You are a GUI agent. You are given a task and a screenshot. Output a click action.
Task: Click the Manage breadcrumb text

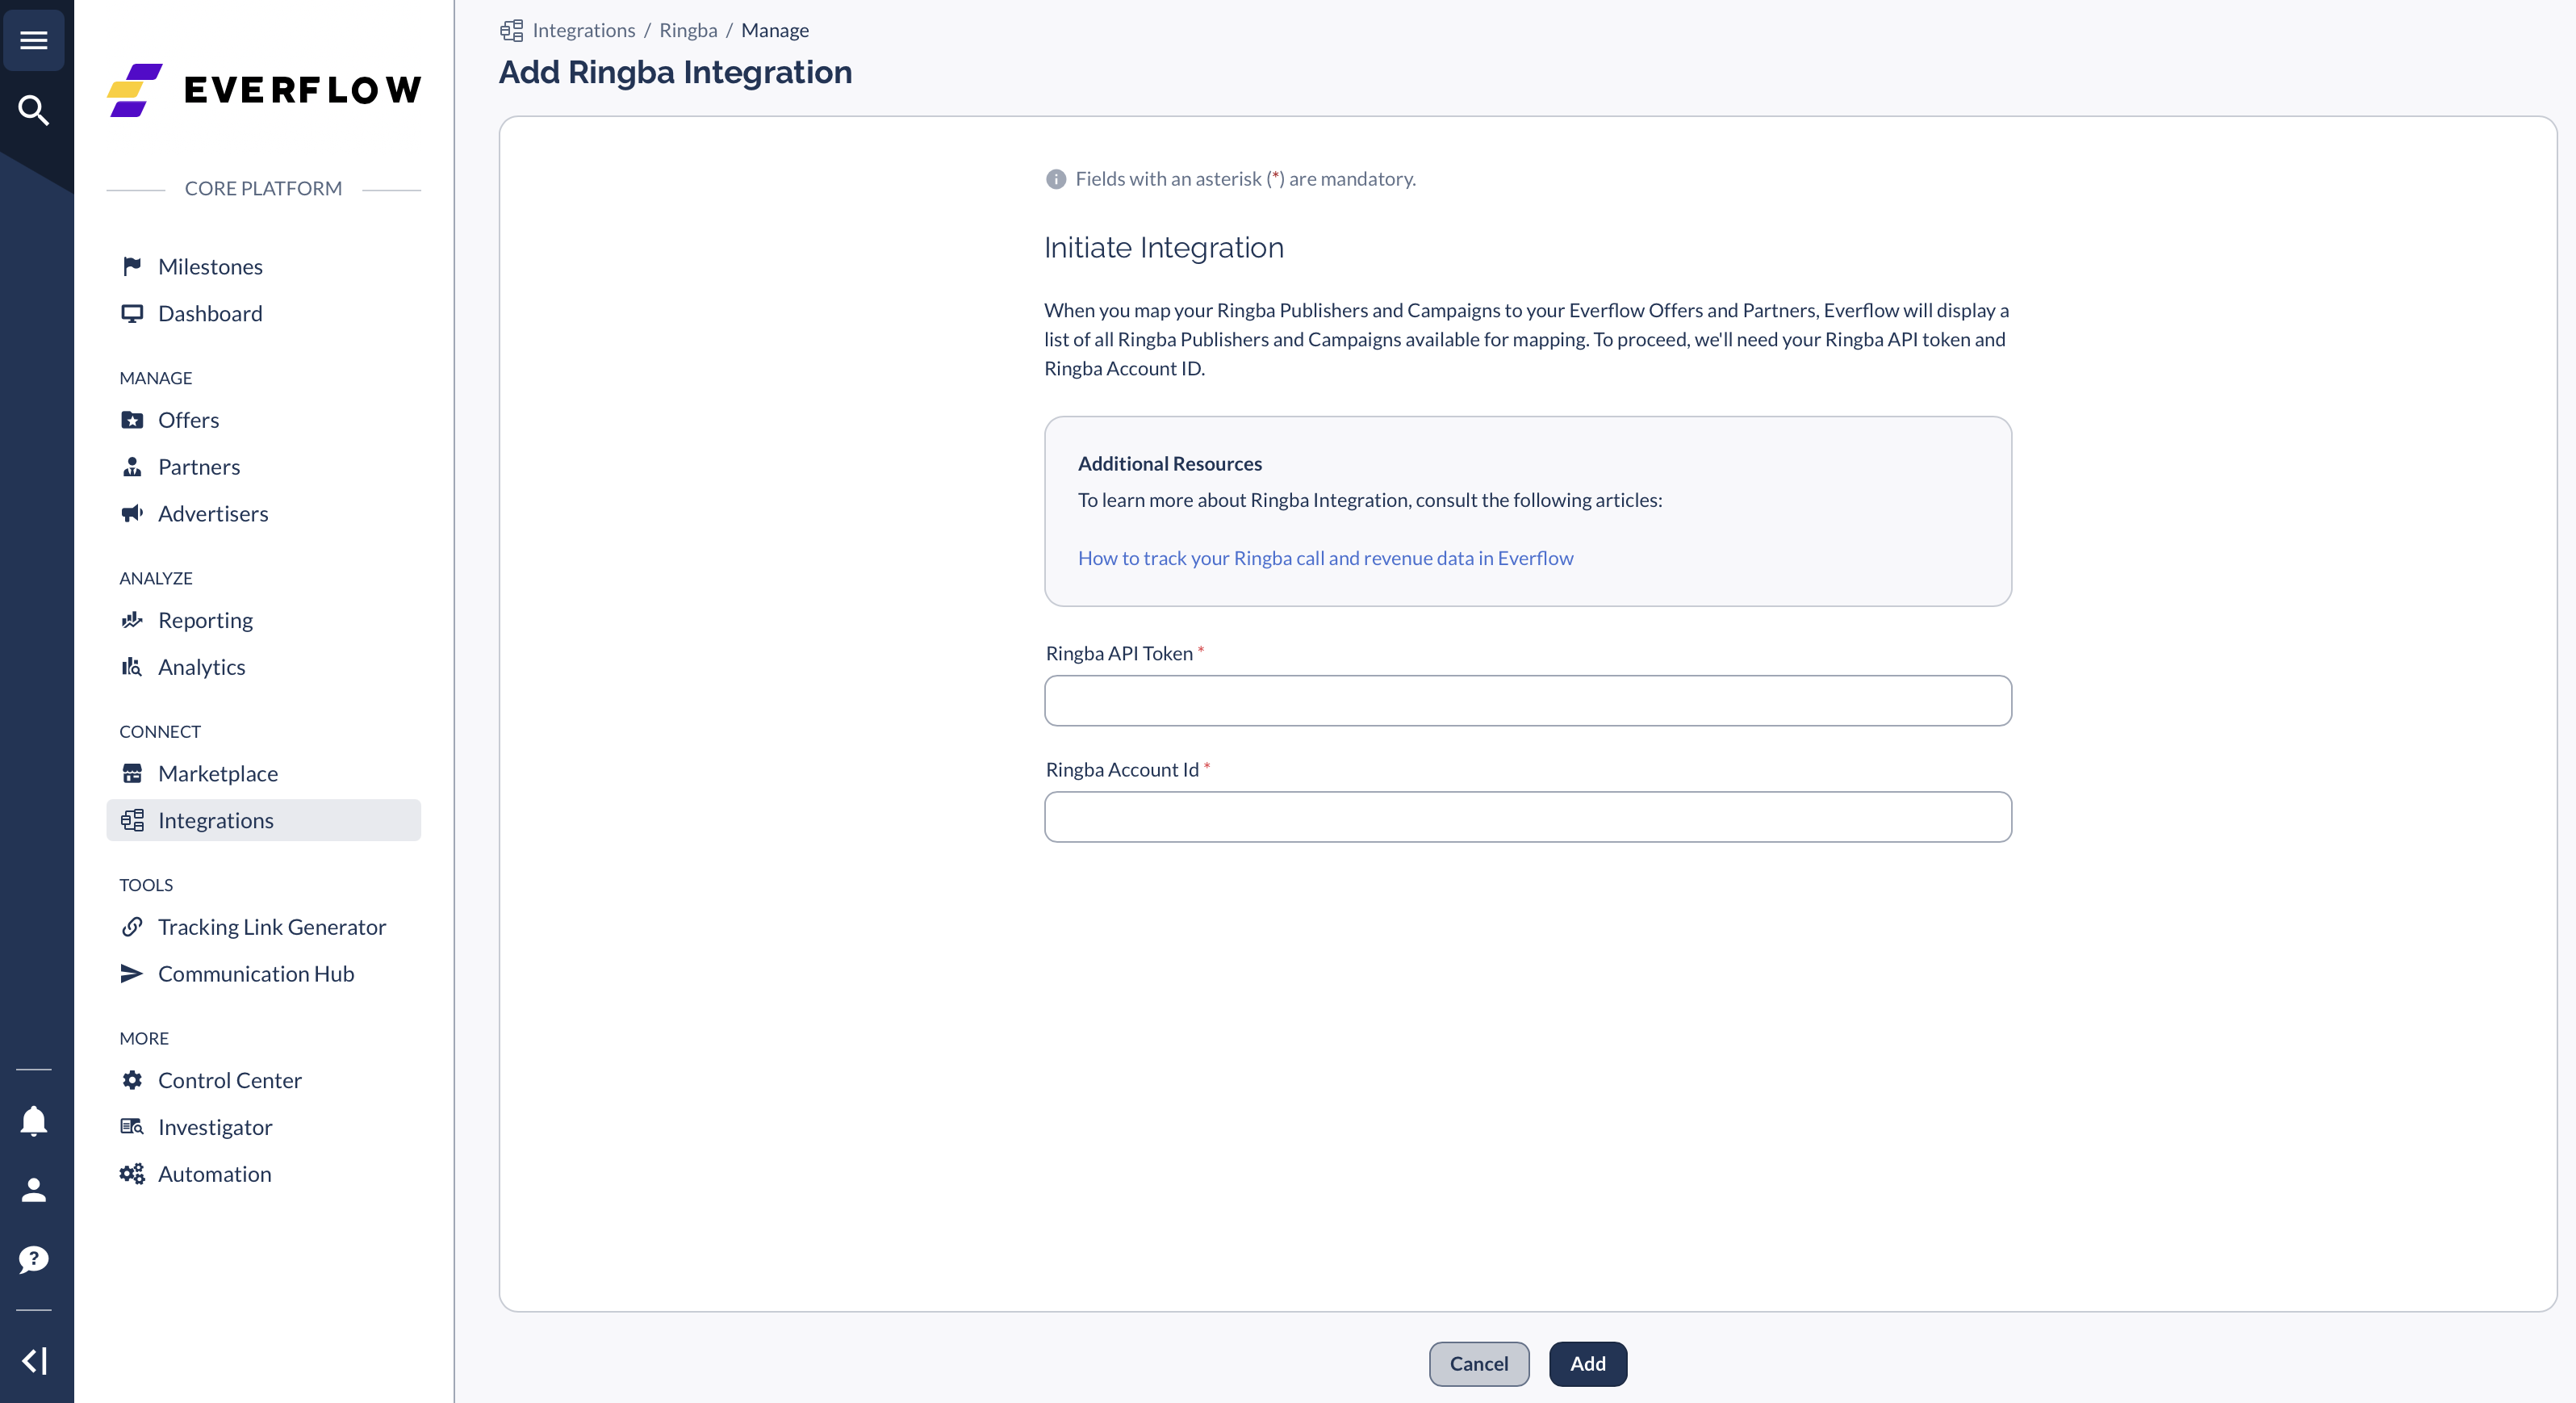click(x=775, y=30)
